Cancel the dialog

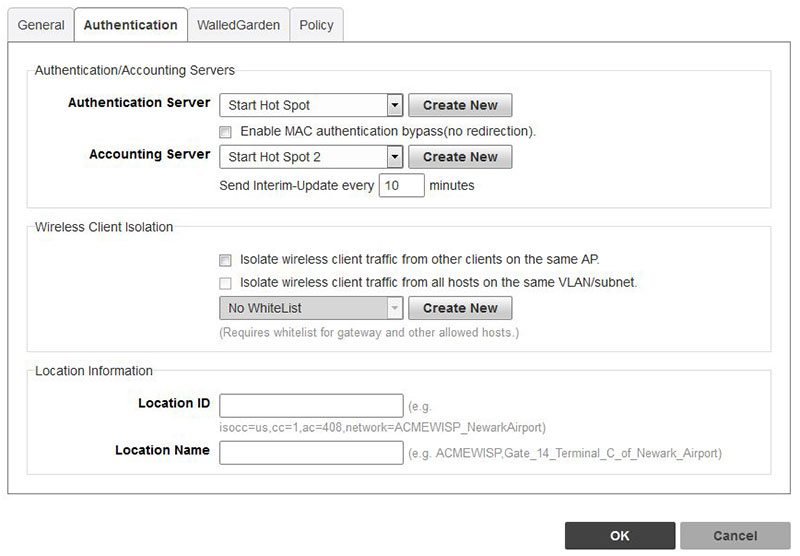(x=735, y=536)
